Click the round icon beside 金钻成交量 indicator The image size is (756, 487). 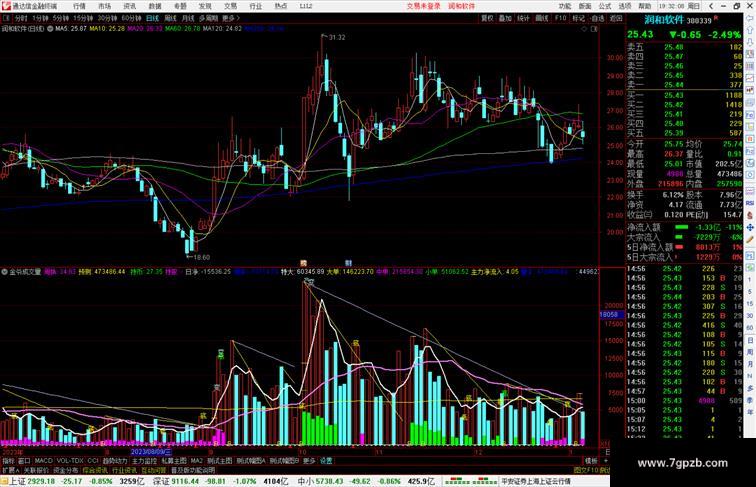point(4,272)
